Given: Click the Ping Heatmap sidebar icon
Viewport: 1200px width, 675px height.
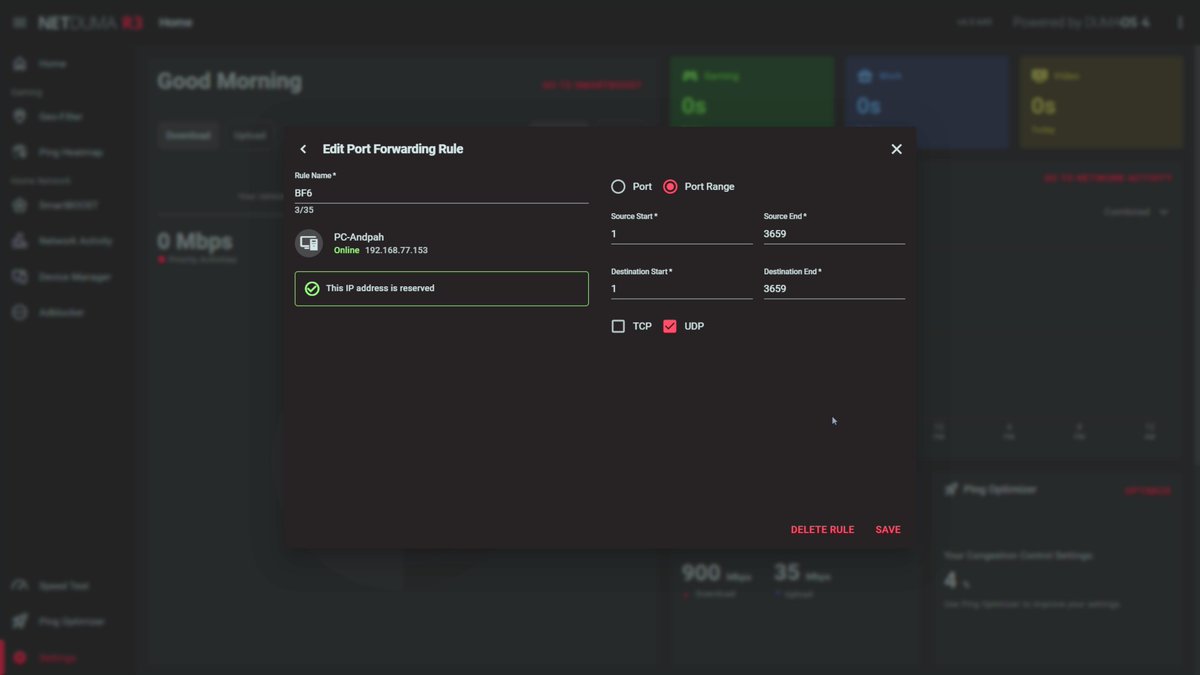Looking at the screenshot, I should [x=19, y=152].
